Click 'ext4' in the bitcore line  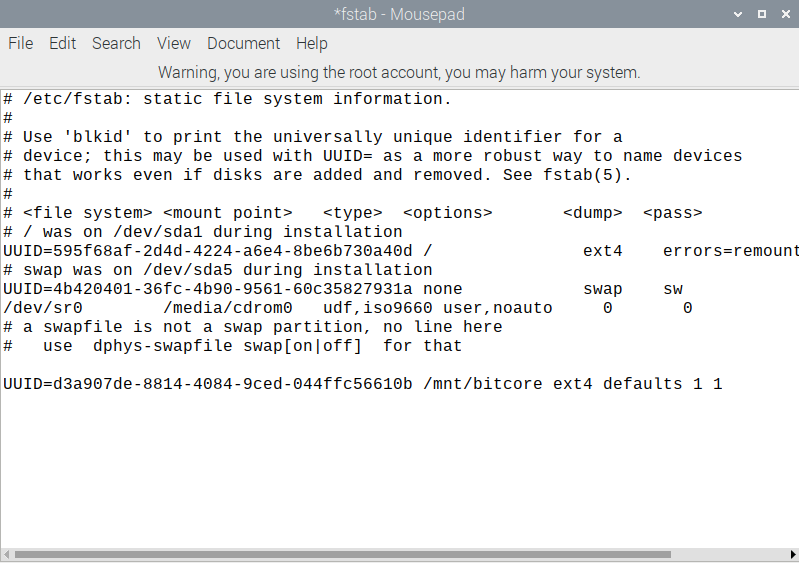tap(573, 384)
